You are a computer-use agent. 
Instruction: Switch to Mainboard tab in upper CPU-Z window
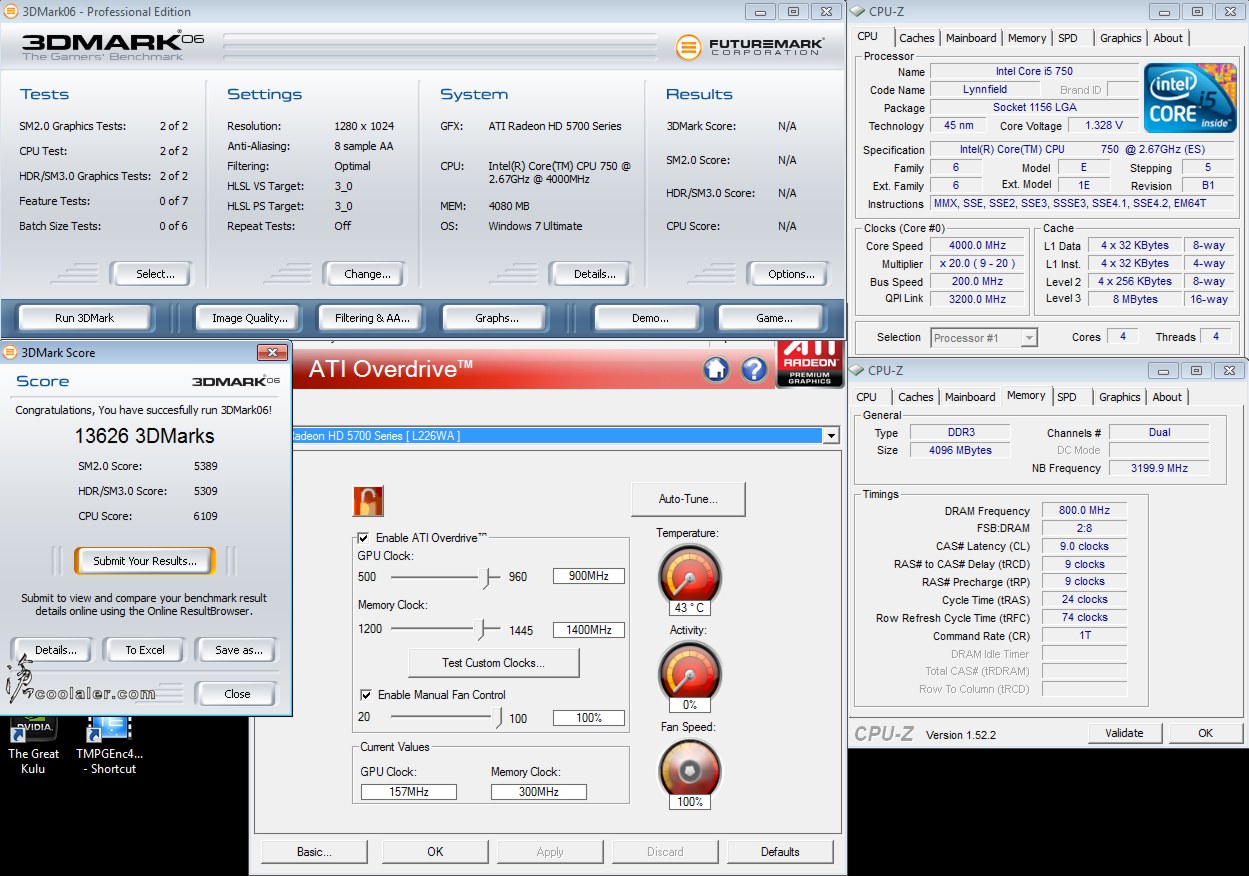[971, 38]
